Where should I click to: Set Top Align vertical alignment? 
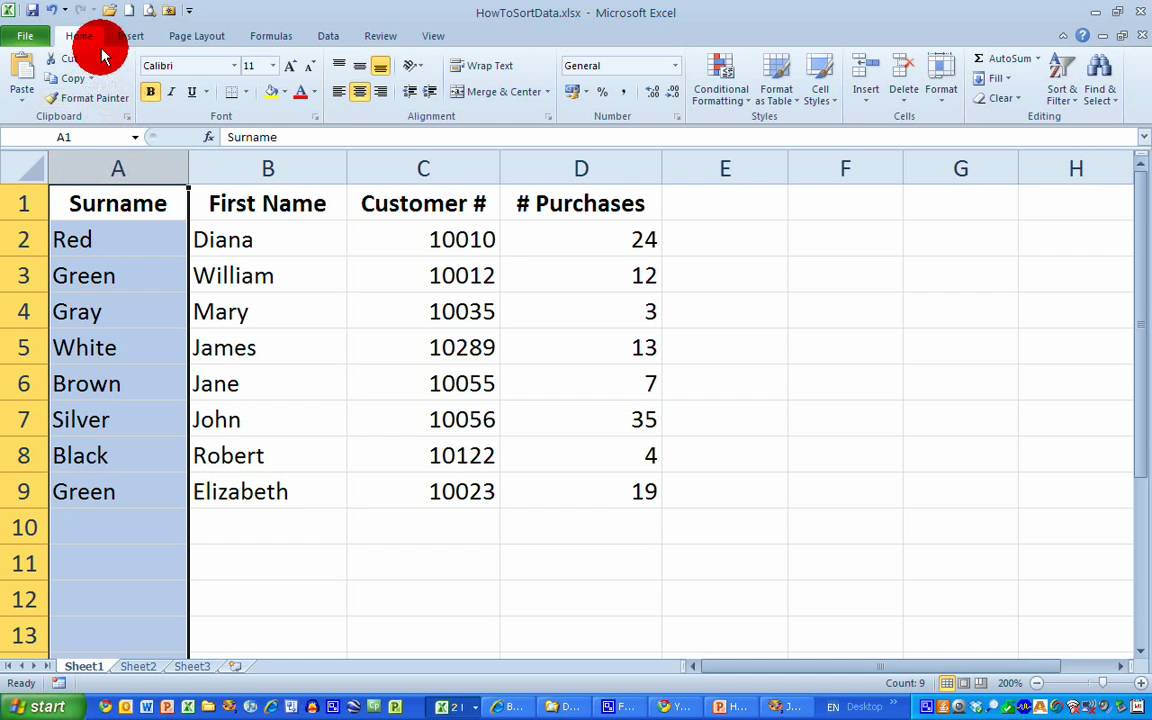(339, 65)
